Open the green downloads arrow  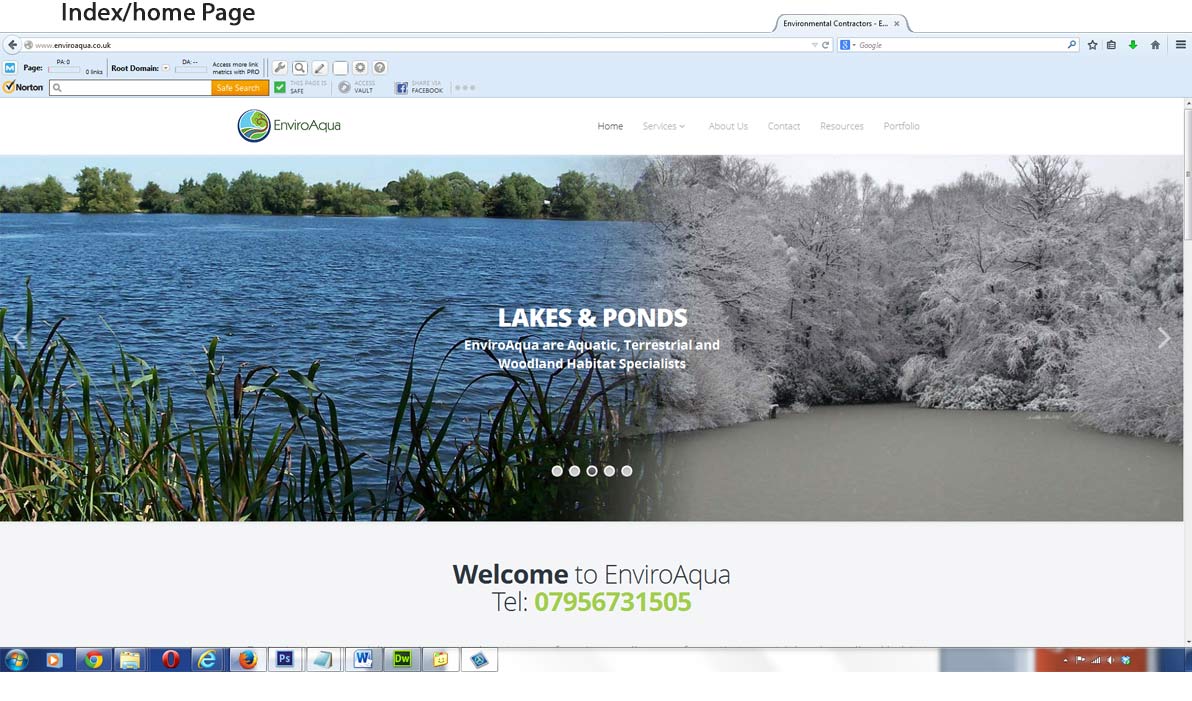1133,45
